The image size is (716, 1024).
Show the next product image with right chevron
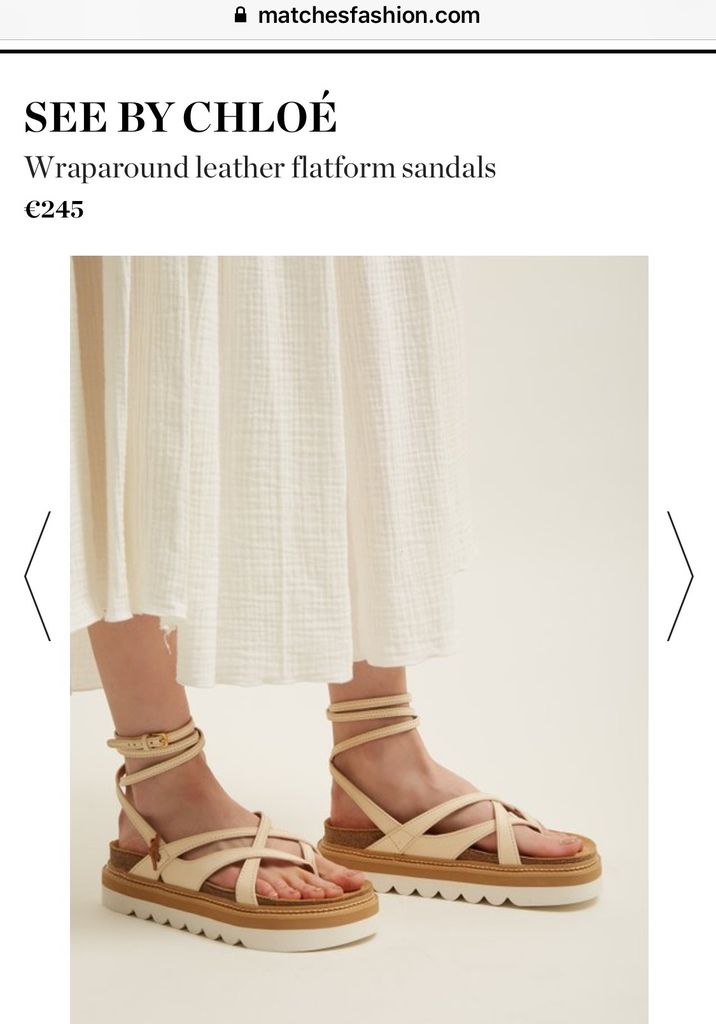pos(680,575)
